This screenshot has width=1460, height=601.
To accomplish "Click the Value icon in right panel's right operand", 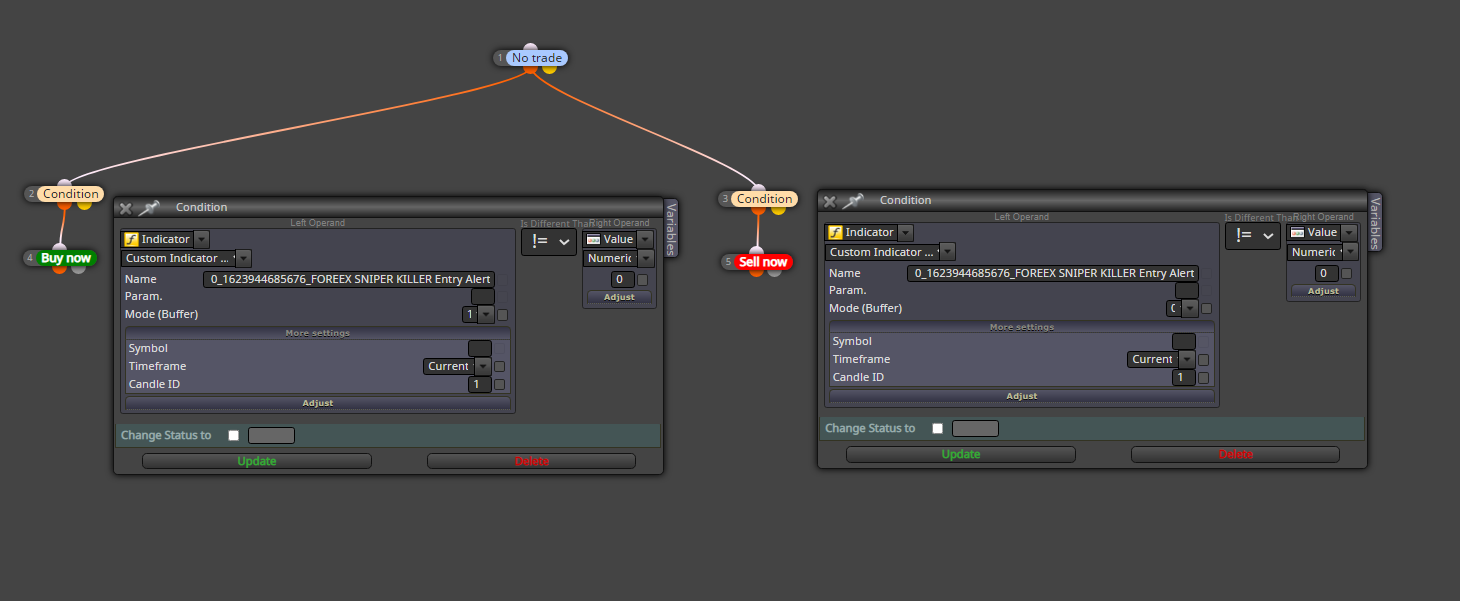I will tap(1297, 233).
